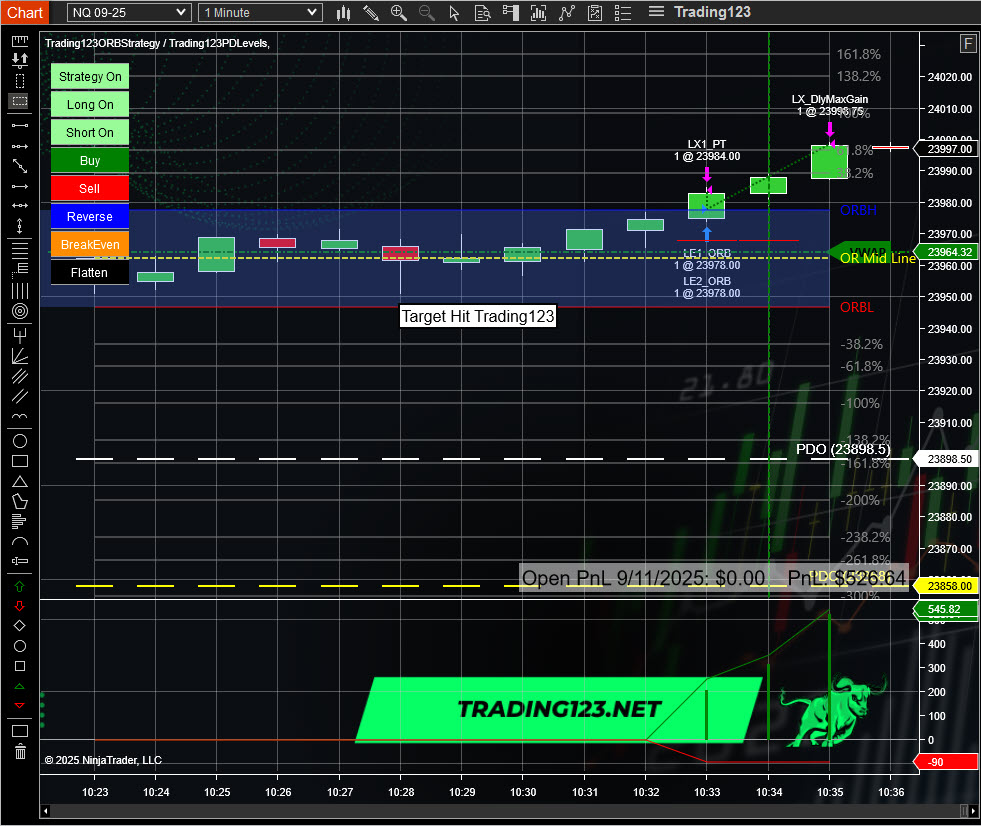
Task: Click the F fixed-scale button
Action: pos(968,44)
